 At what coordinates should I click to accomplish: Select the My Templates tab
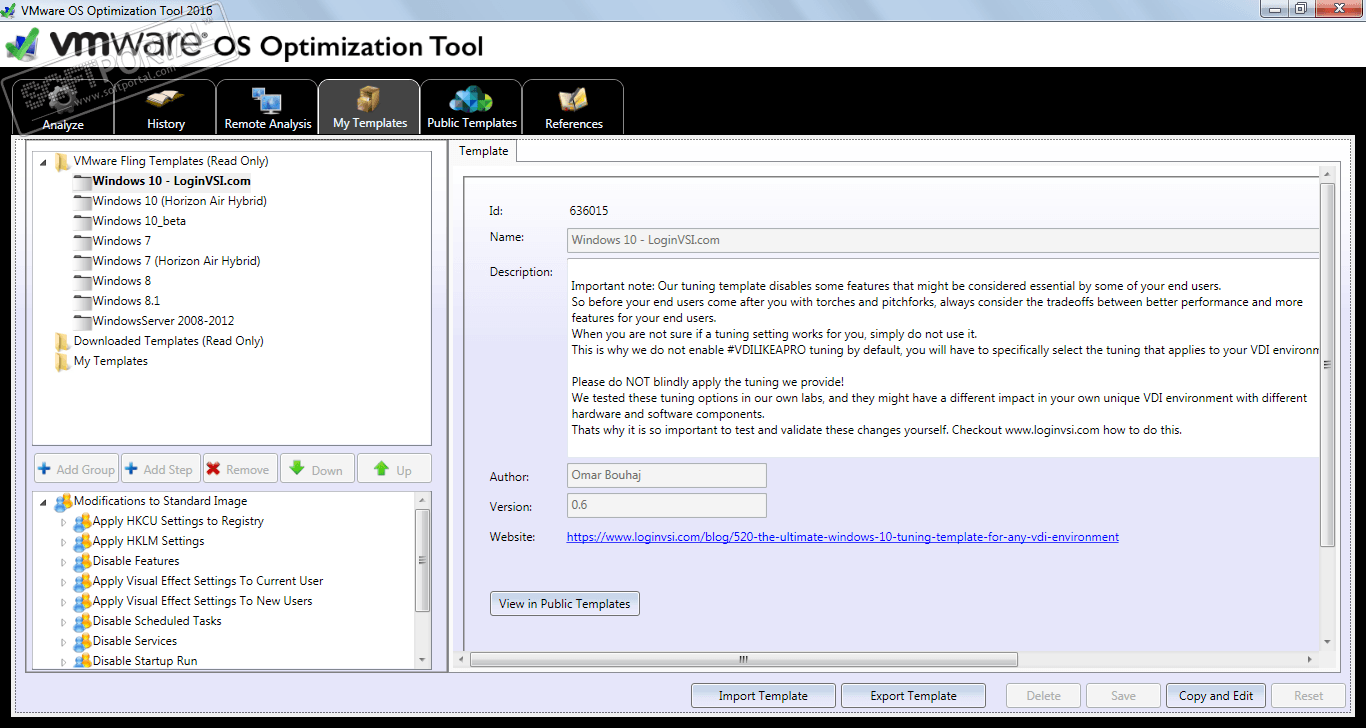(369, 107)
